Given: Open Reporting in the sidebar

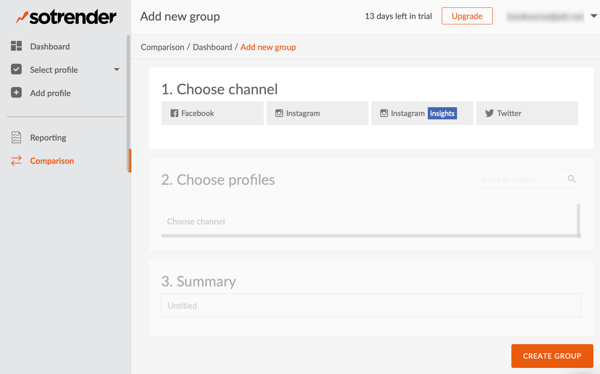Looking at the screenshot, I should [x=48, y=137].
